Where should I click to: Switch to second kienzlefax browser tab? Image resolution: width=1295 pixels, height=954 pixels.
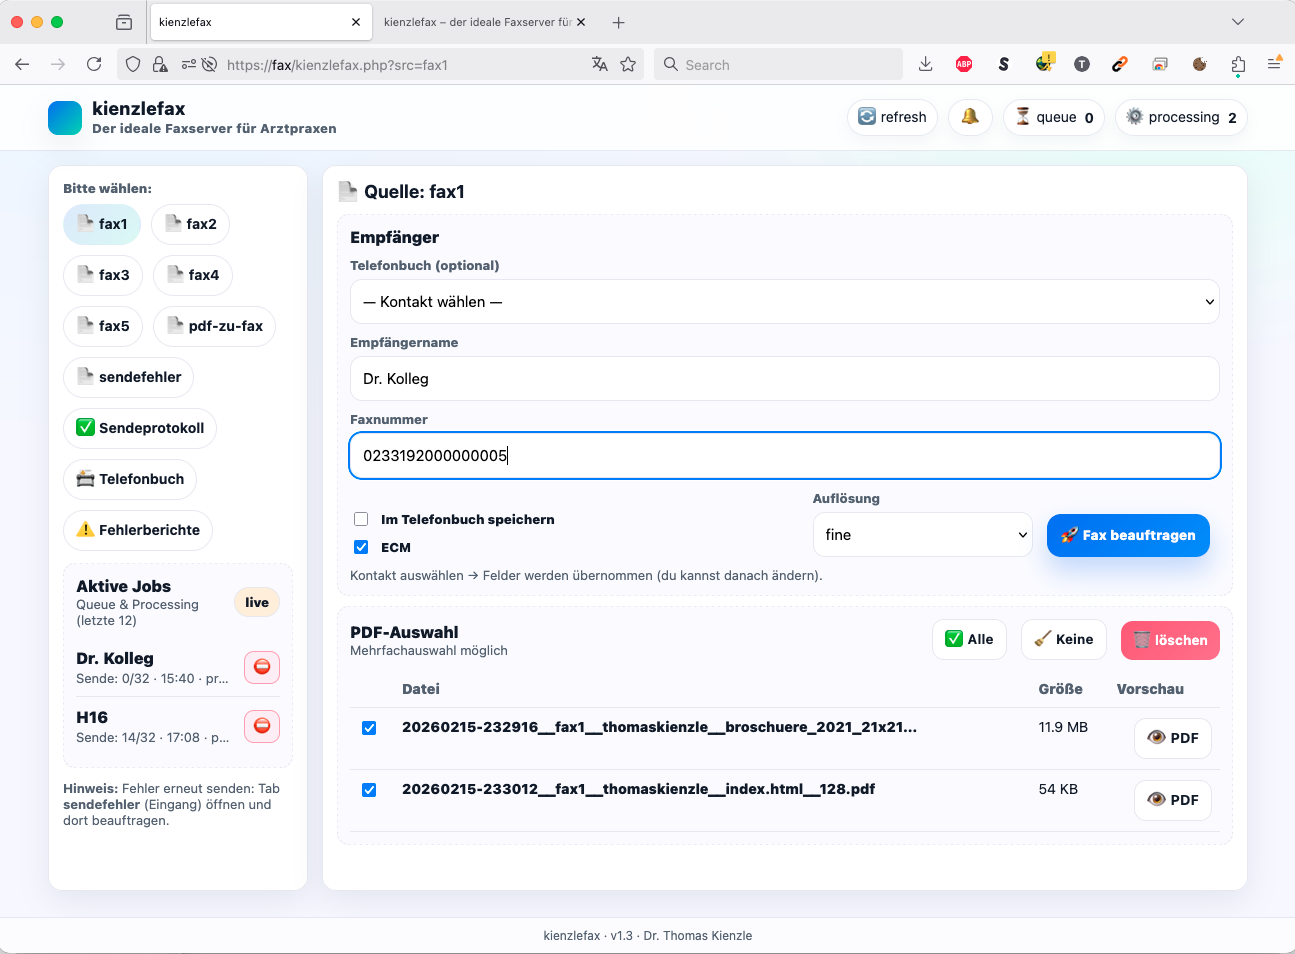tap(477, 22)
